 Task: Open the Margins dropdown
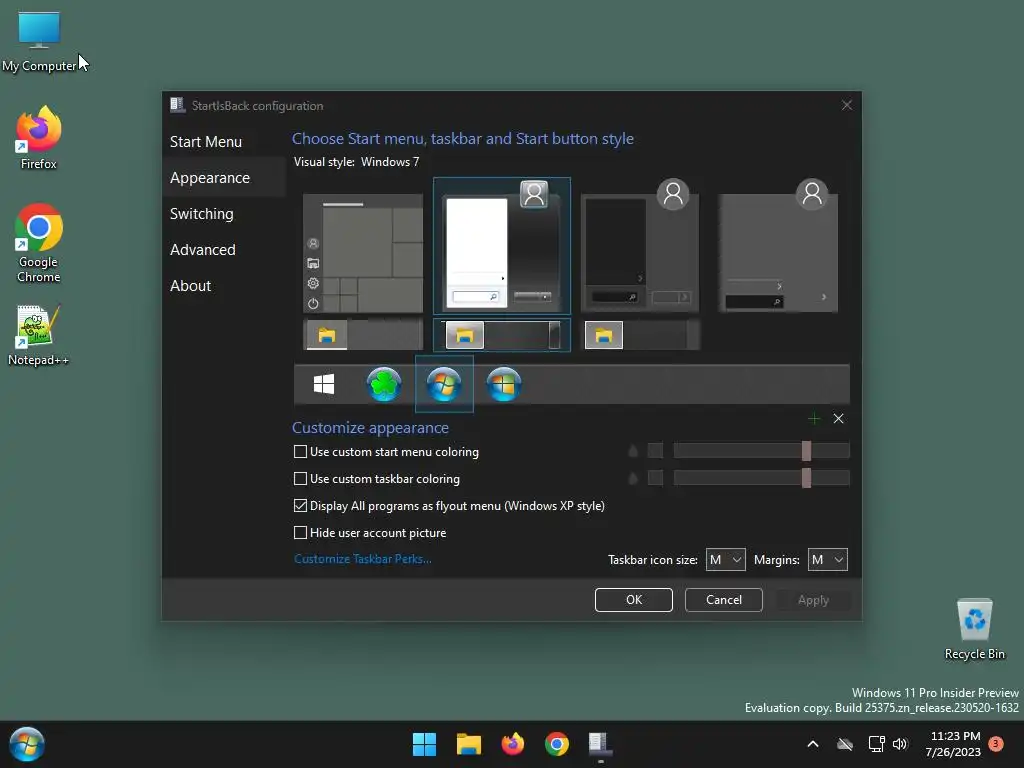[827, 560]
